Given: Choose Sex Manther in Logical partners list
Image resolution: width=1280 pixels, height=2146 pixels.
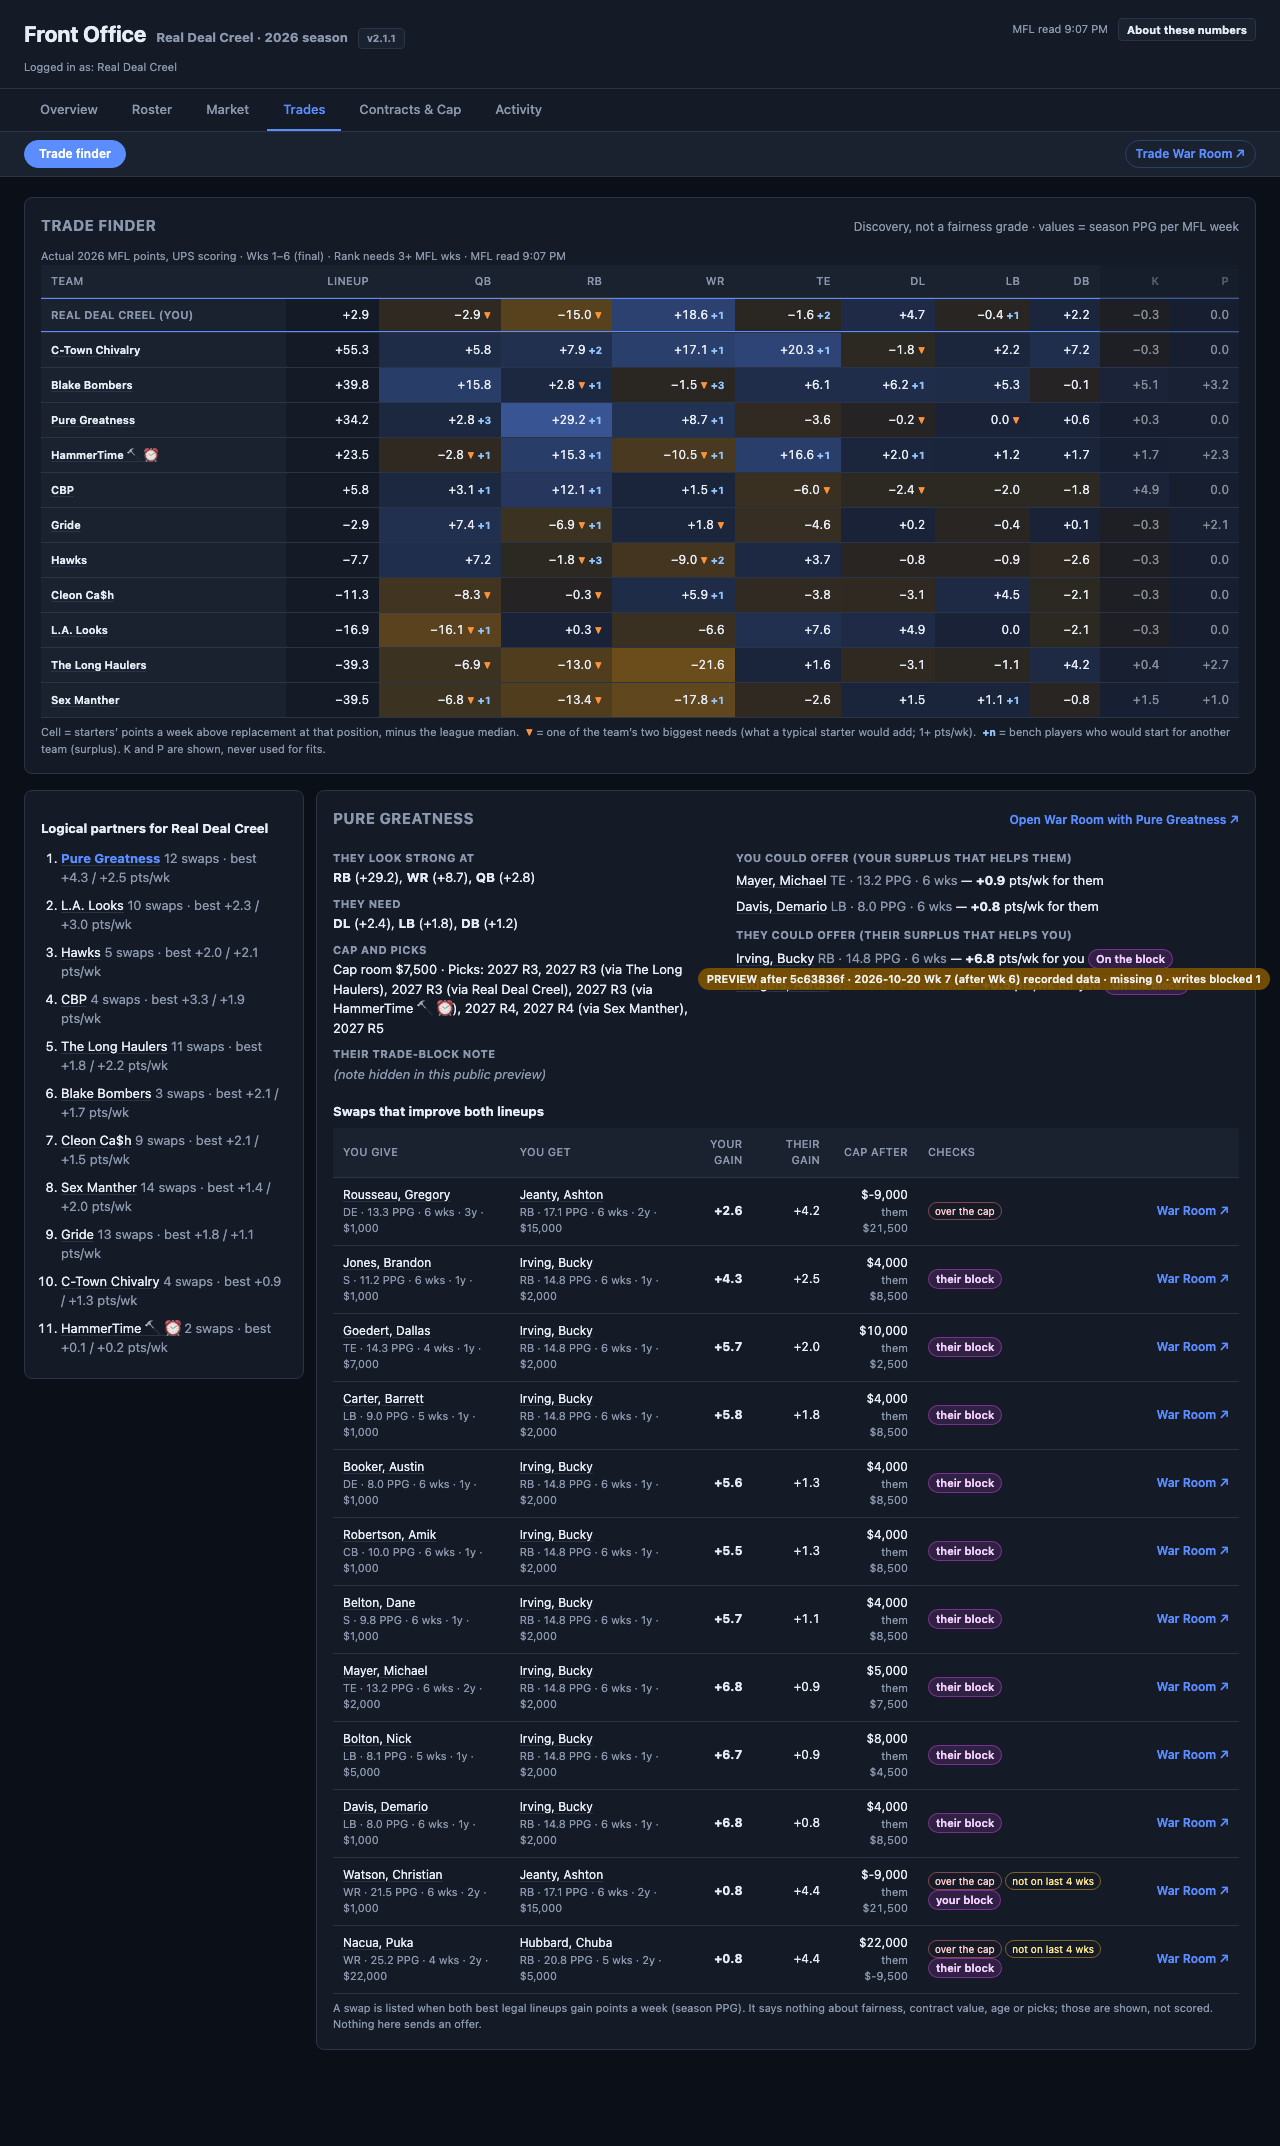Looking at the screenshot, I should point(99,1188).
